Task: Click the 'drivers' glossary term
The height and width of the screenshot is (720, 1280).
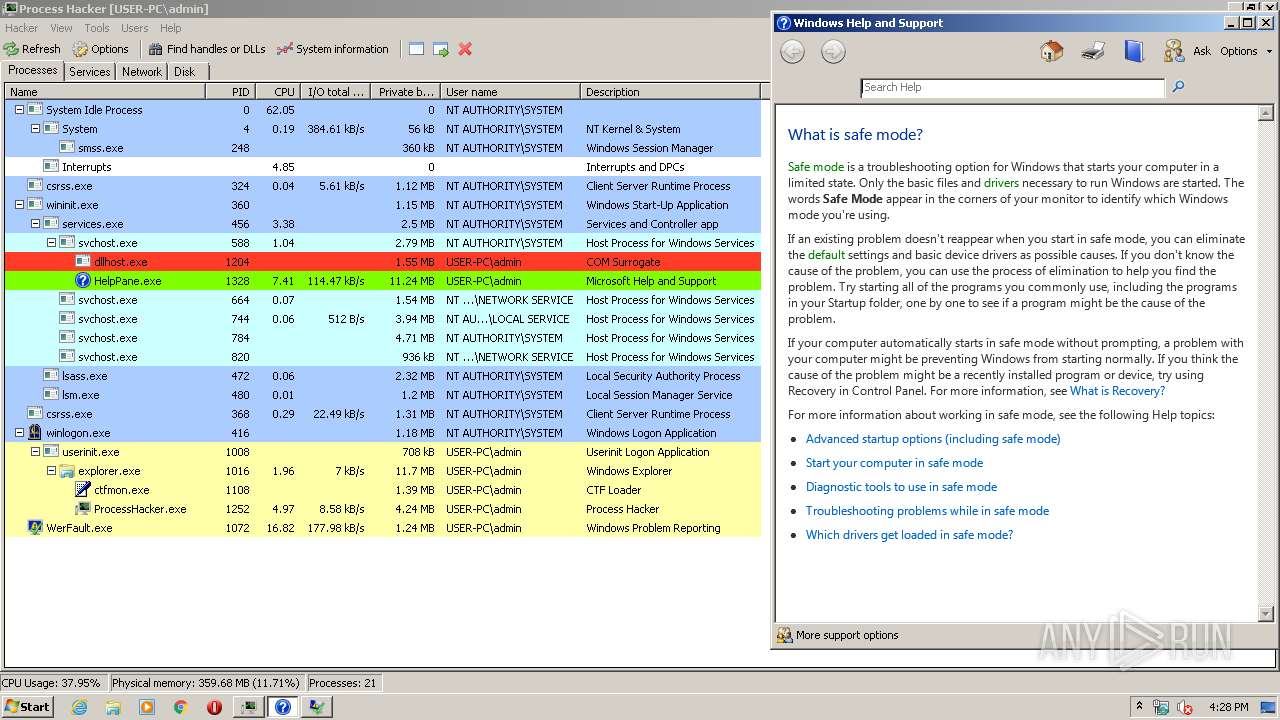Action: pos(1001,183)
